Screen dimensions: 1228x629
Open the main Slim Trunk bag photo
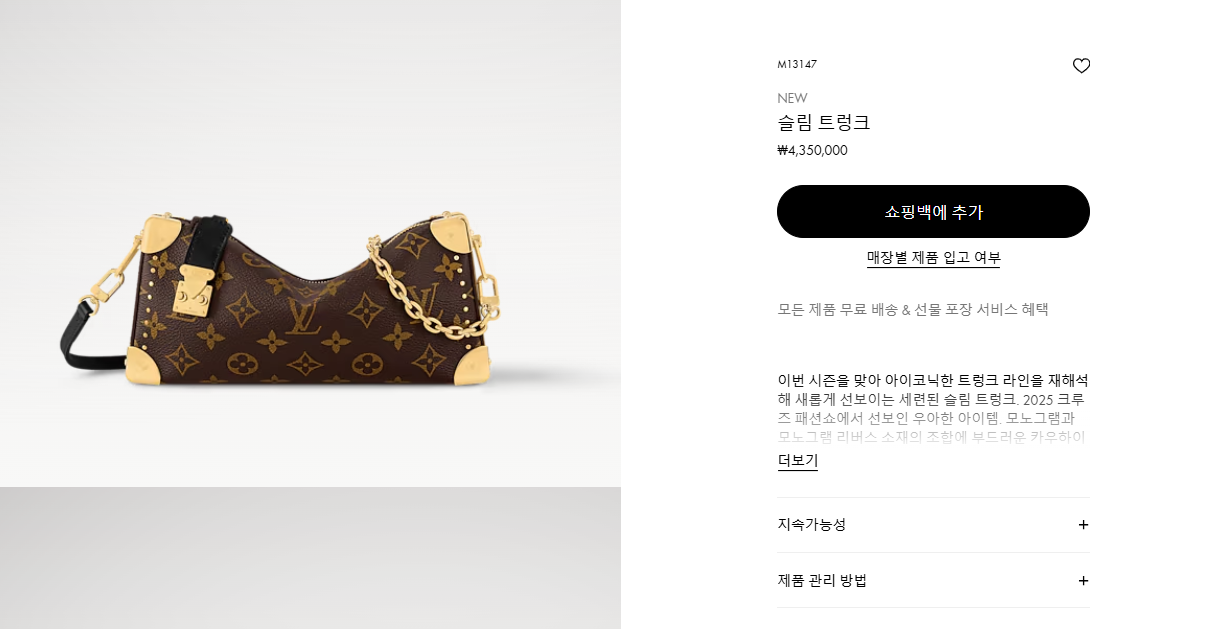click(x=310, y=243)
